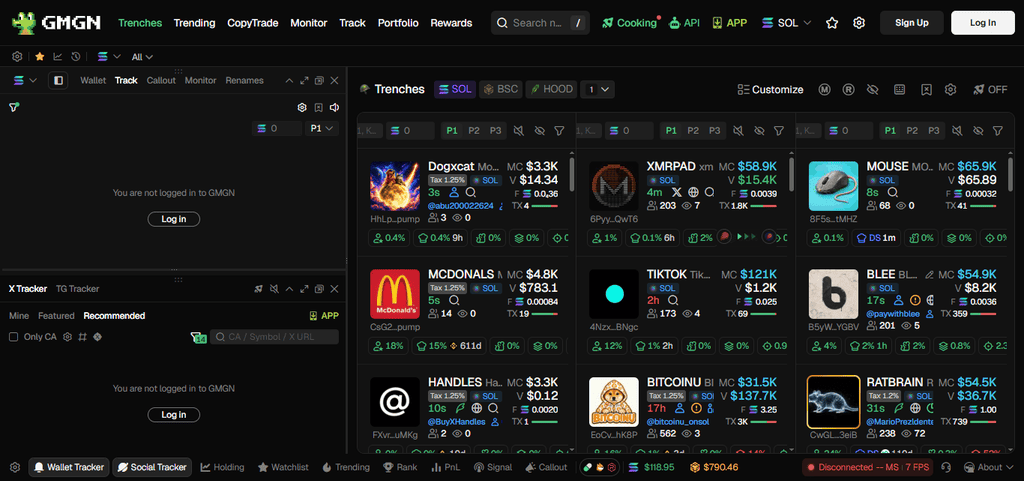Switch to the Callout tab
Screen dimensions: 1024x481
161,80
